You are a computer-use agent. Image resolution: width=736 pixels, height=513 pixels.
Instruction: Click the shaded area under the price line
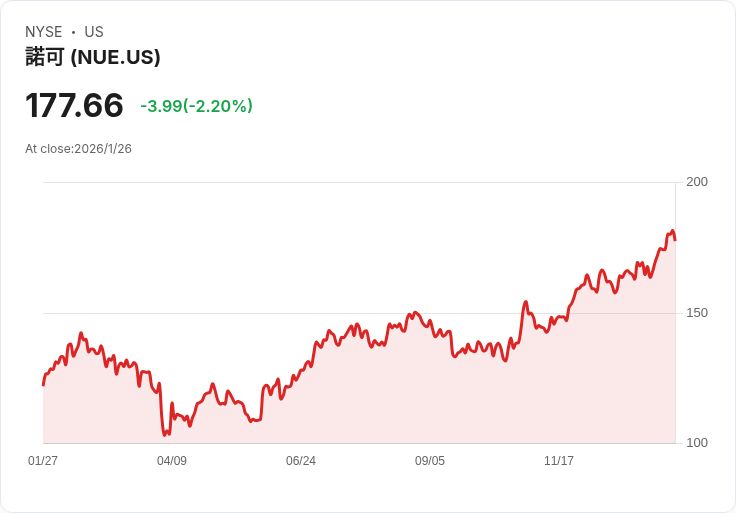pyautogui.click(x=400, y=400)
